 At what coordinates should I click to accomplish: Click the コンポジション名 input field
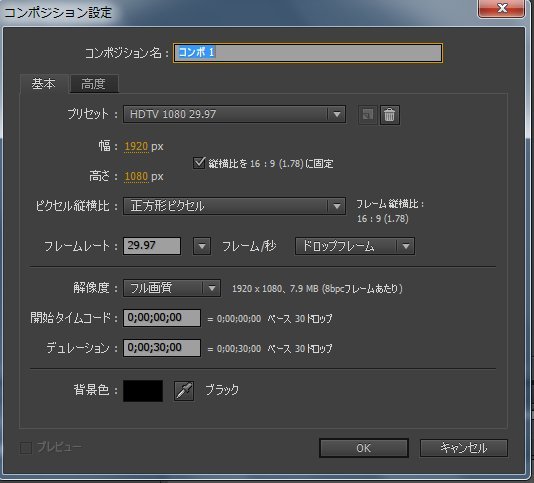308,53
